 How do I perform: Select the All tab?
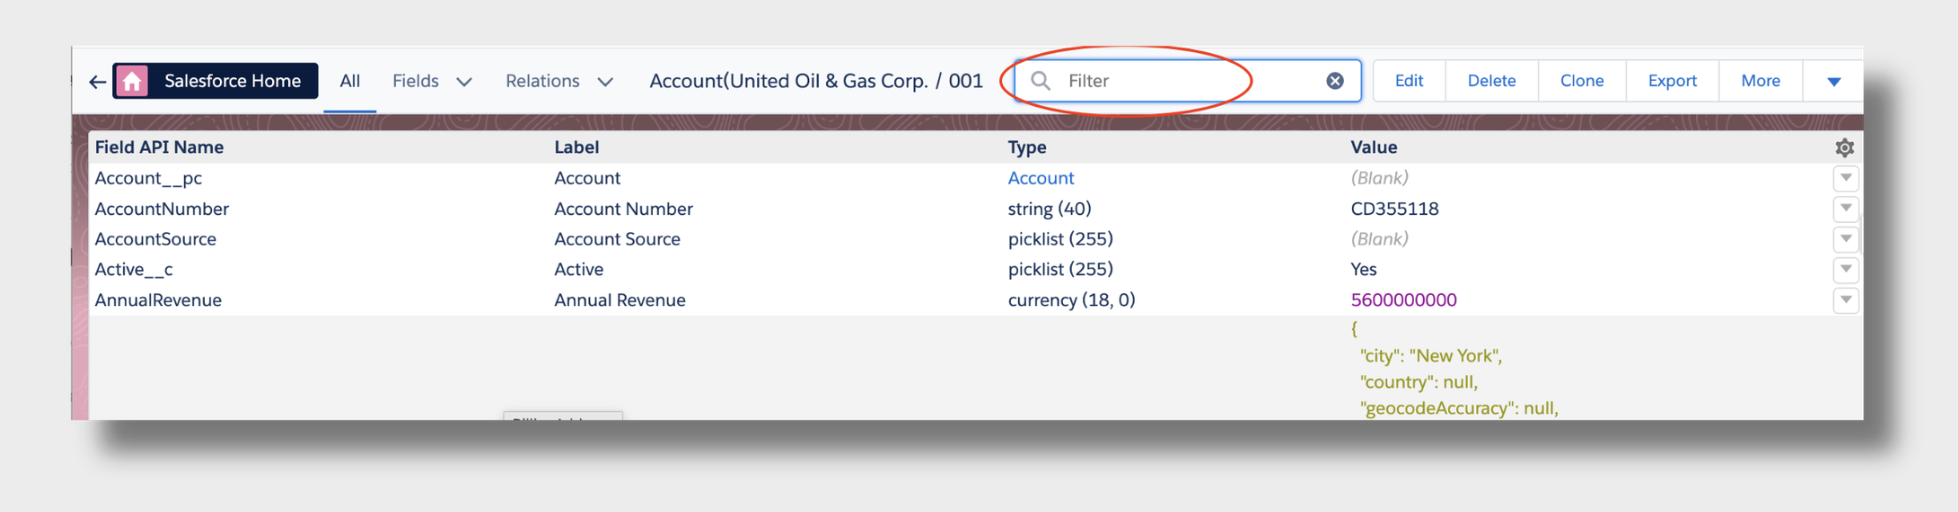350,81
